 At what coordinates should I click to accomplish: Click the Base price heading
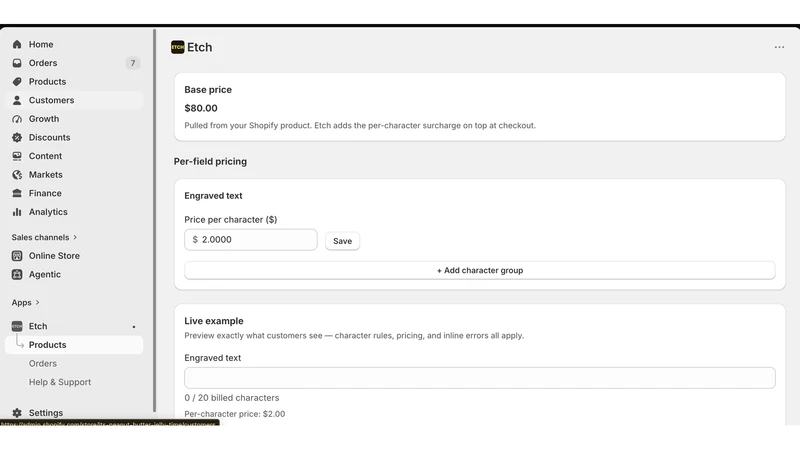click(x=208, y=89)
